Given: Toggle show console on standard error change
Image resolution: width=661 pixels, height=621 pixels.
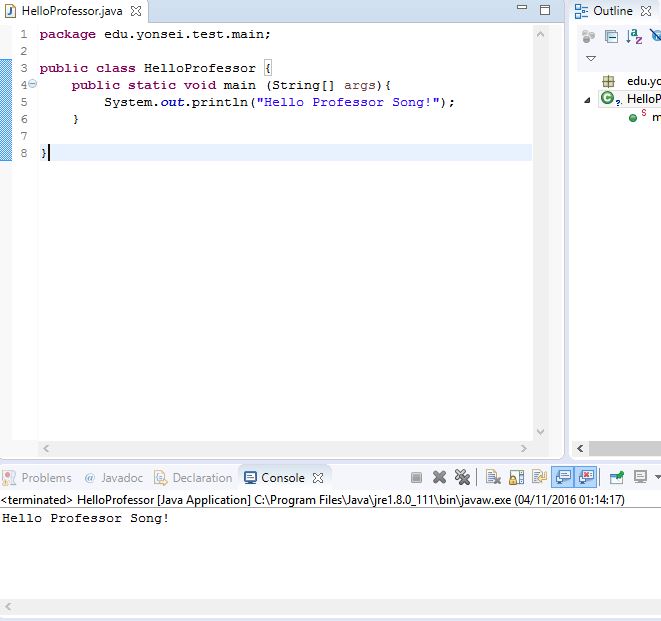Looking at the screenshot, I should (x=587, y=478).
